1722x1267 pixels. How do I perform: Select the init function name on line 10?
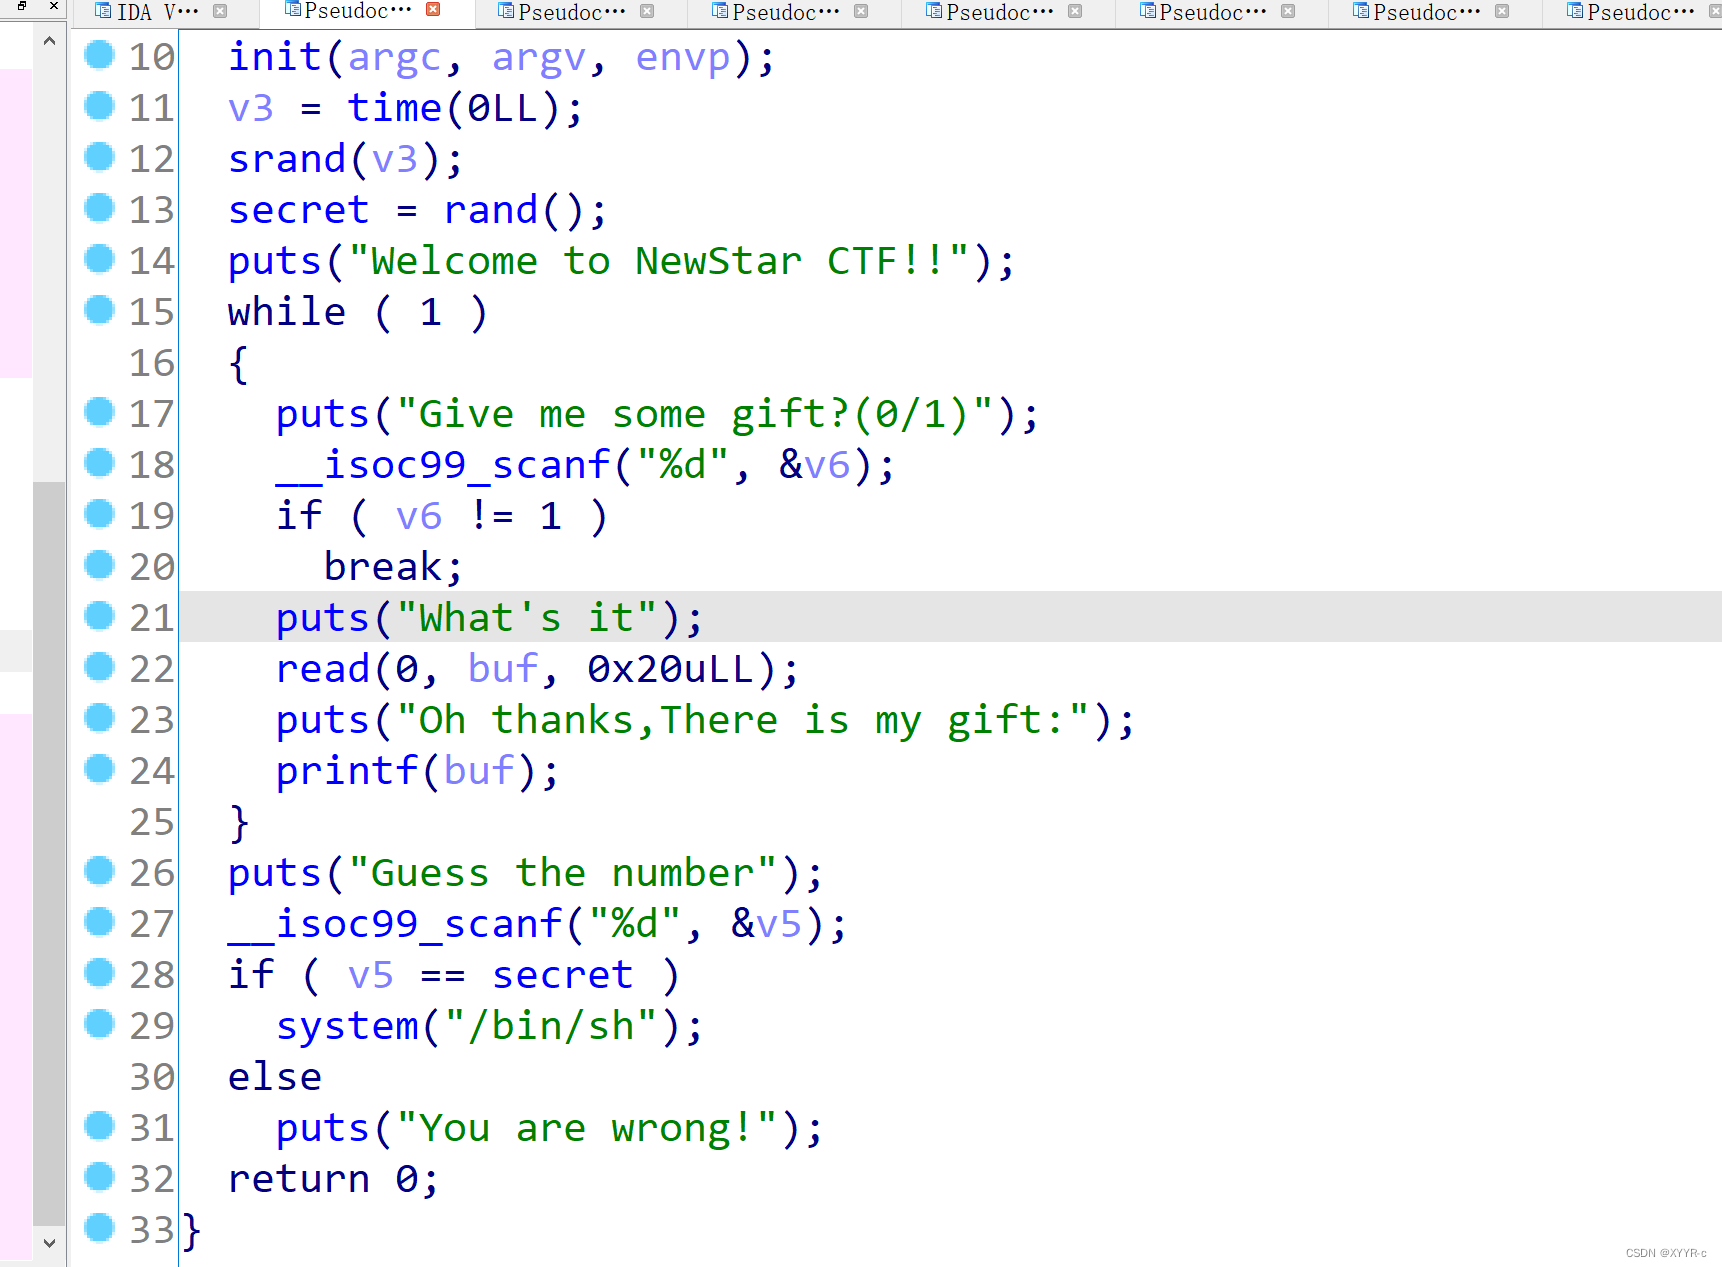click(275, 57)
